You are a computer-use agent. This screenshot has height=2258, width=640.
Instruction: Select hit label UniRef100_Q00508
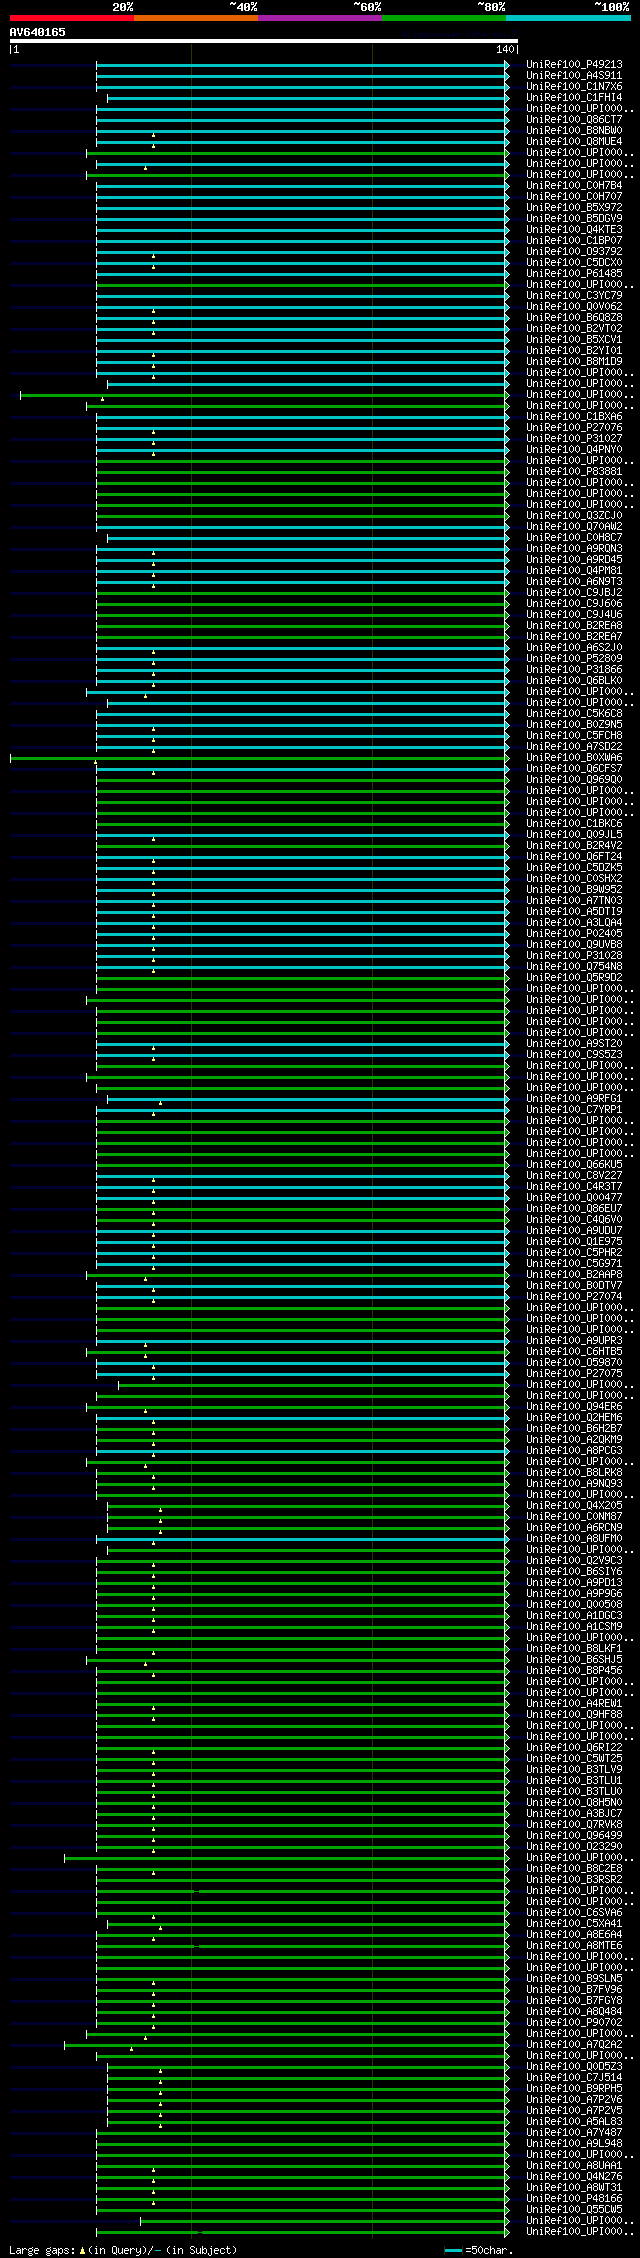[574, 1605]
